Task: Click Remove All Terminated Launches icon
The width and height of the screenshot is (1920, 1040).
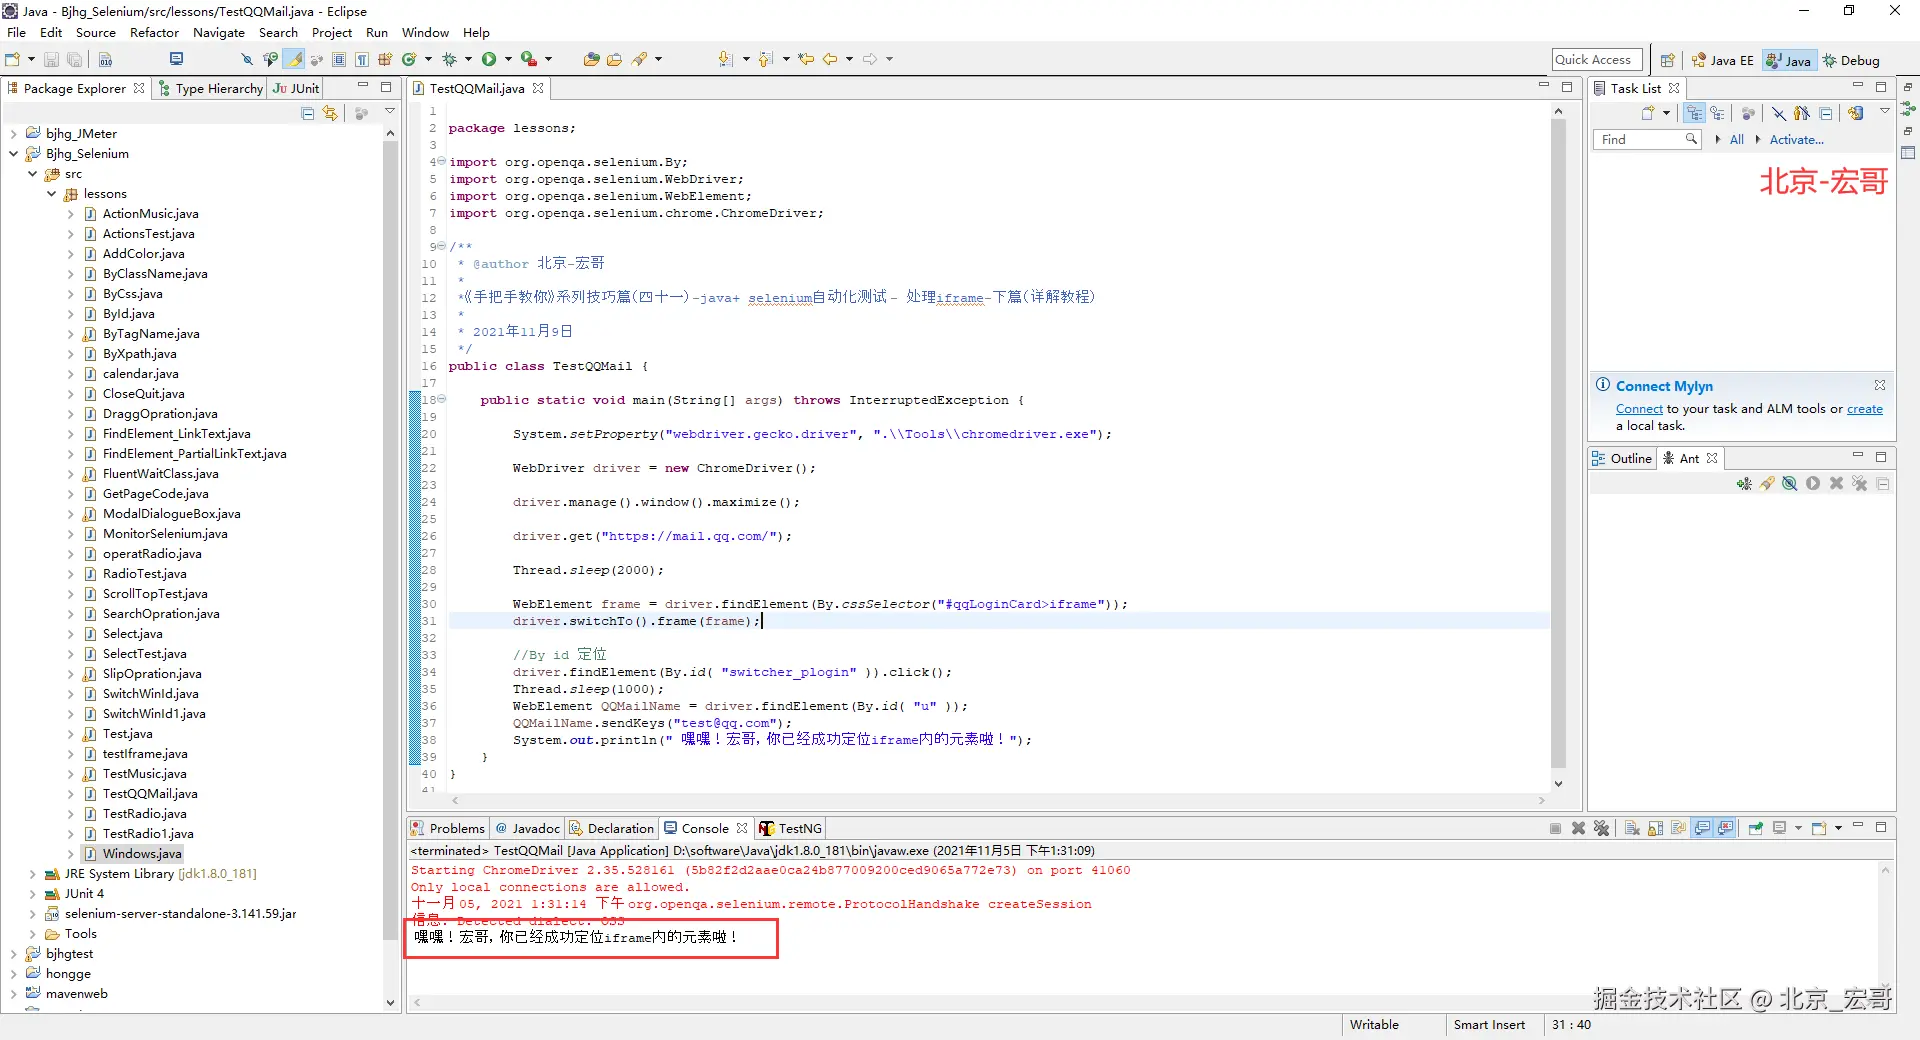Action: (1601, 828)
